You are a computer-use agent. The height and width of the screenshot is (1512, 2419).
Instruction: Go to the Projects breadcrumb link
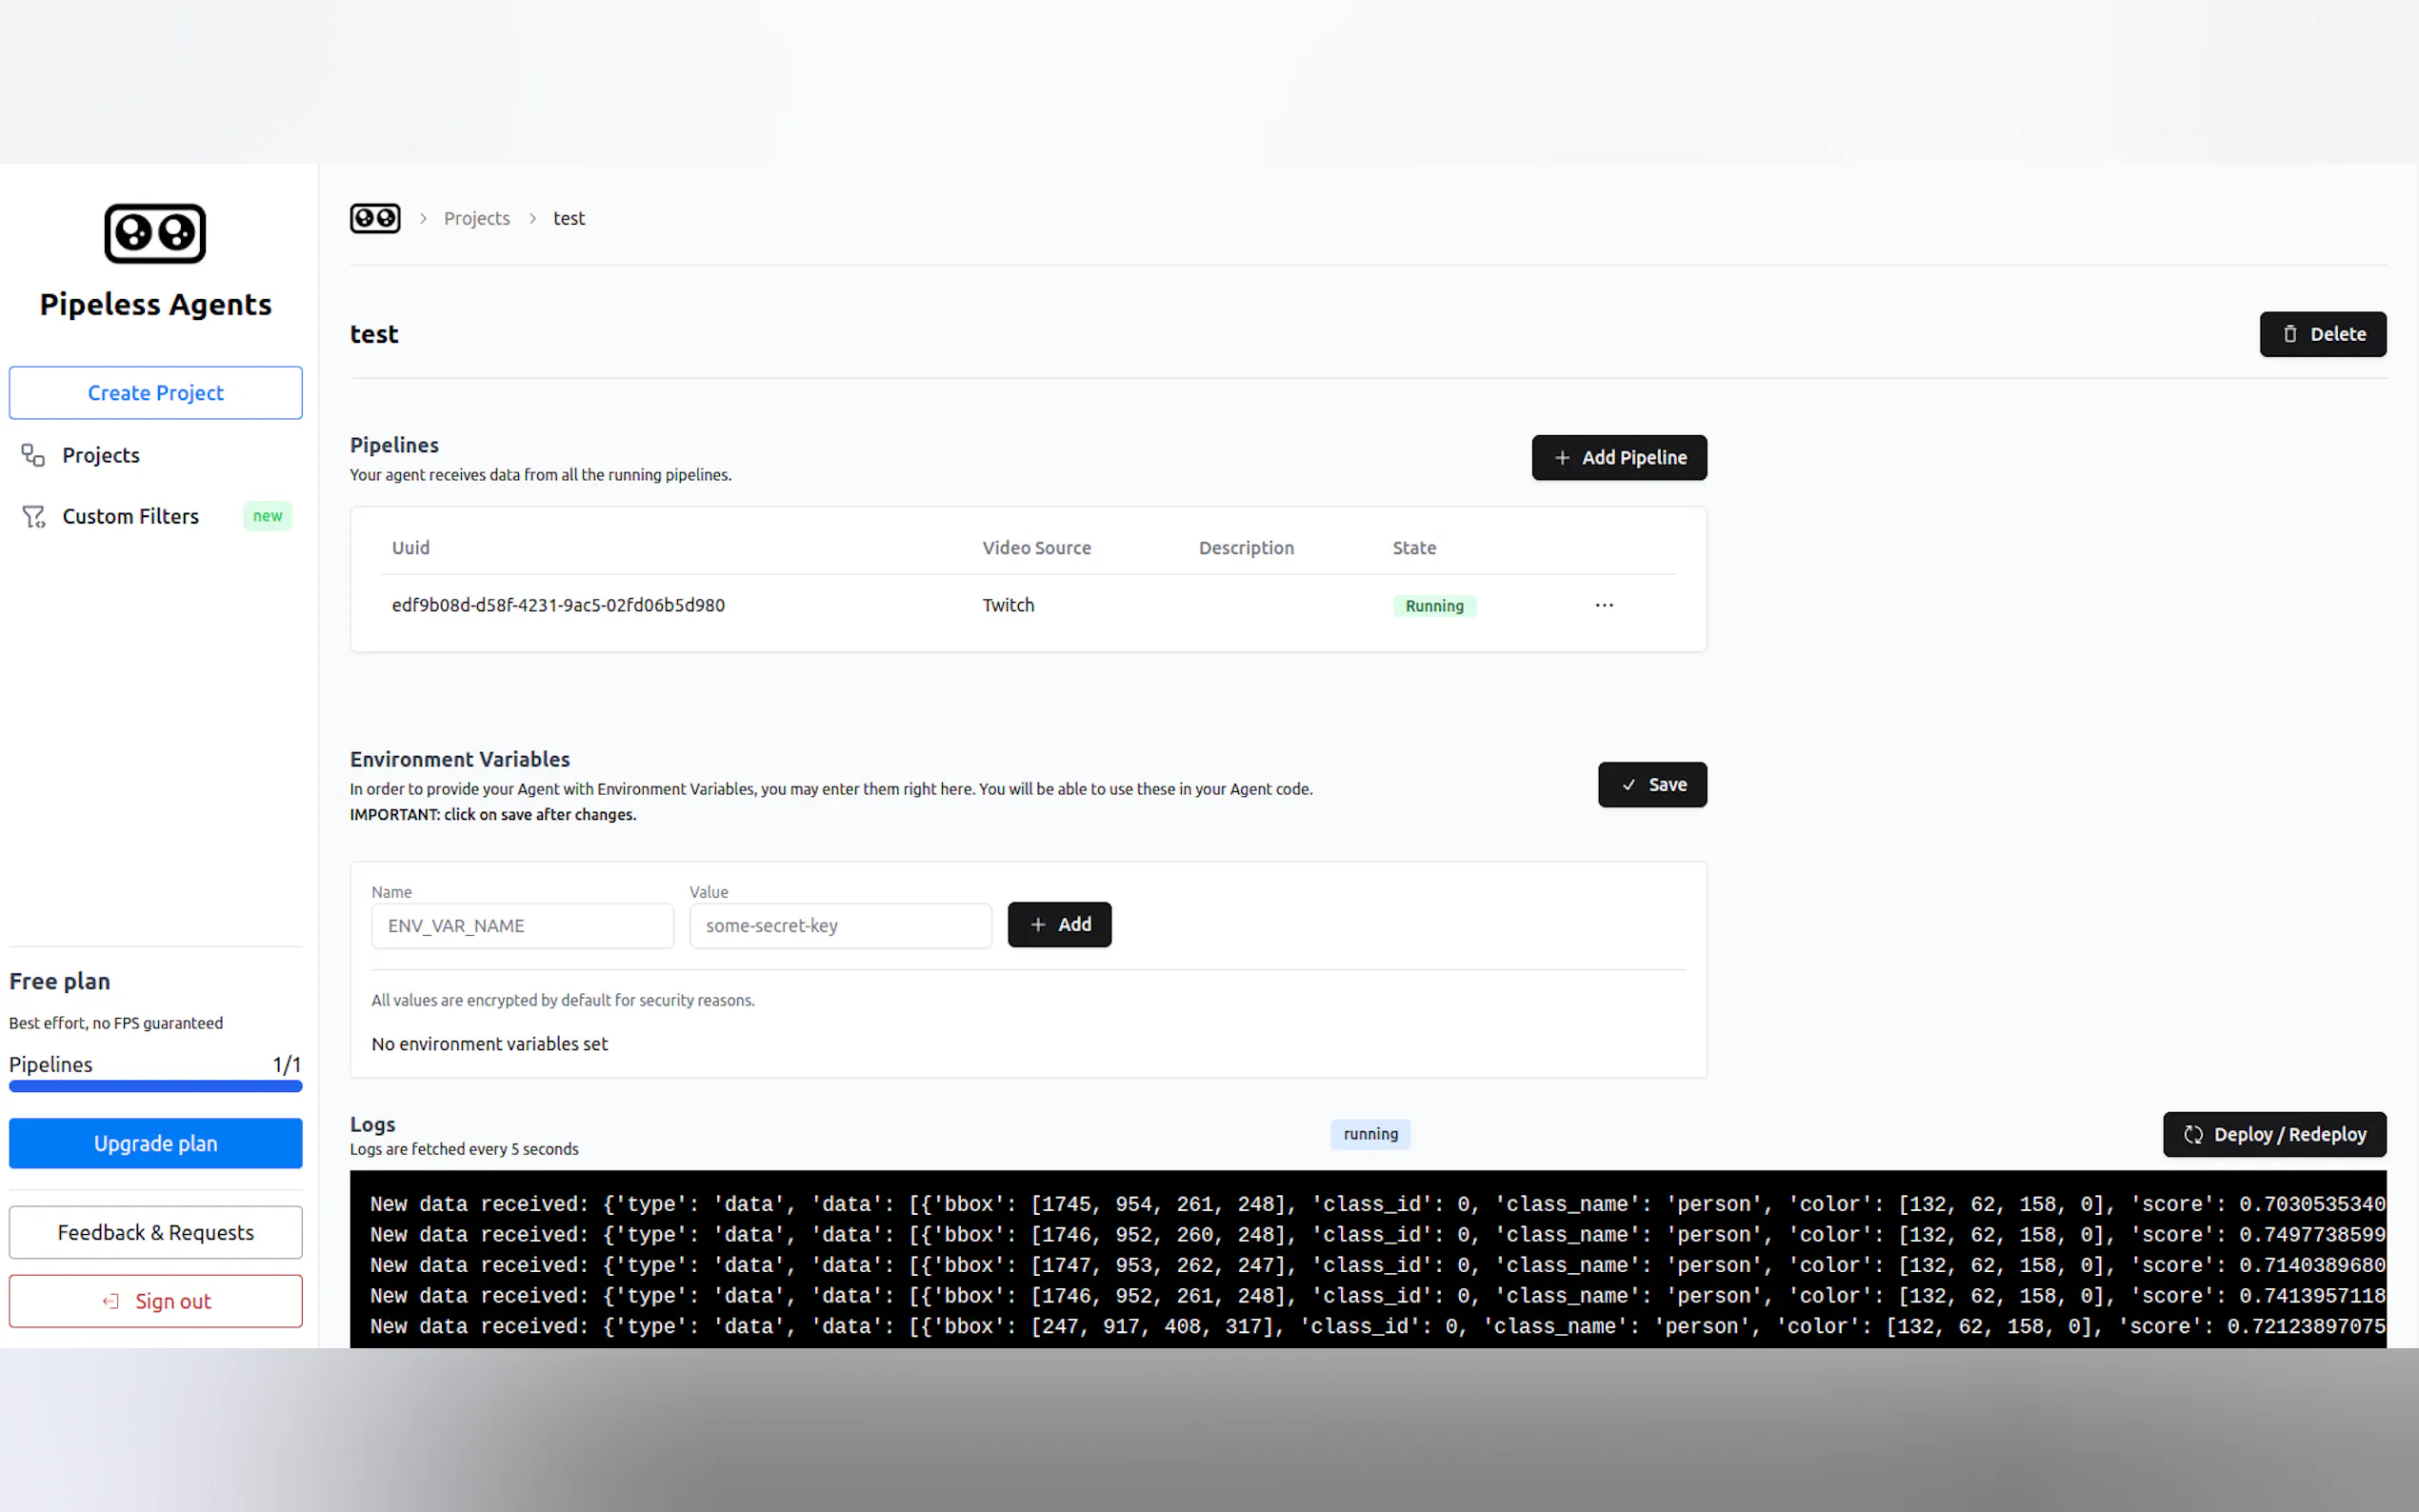click(x=476, y=218)
